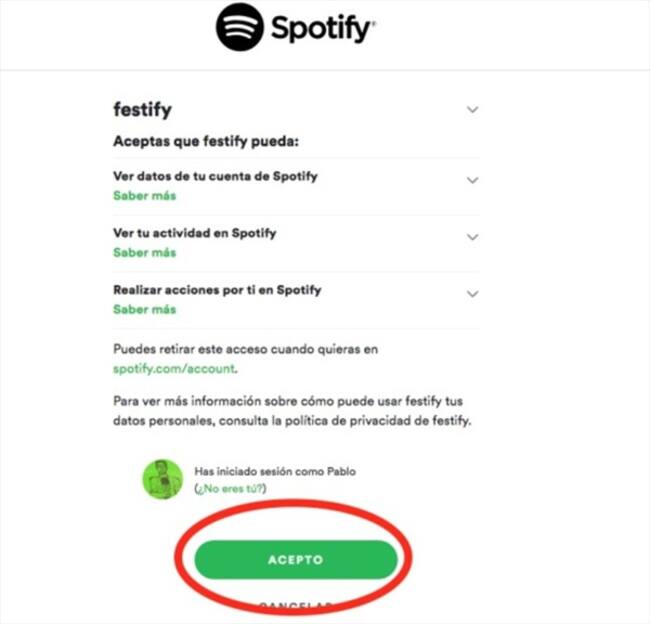The height and width of the screenshot is (624, 650).
Task: Click the Spotify circular logo icon
Action: click(x=240, y=27)
